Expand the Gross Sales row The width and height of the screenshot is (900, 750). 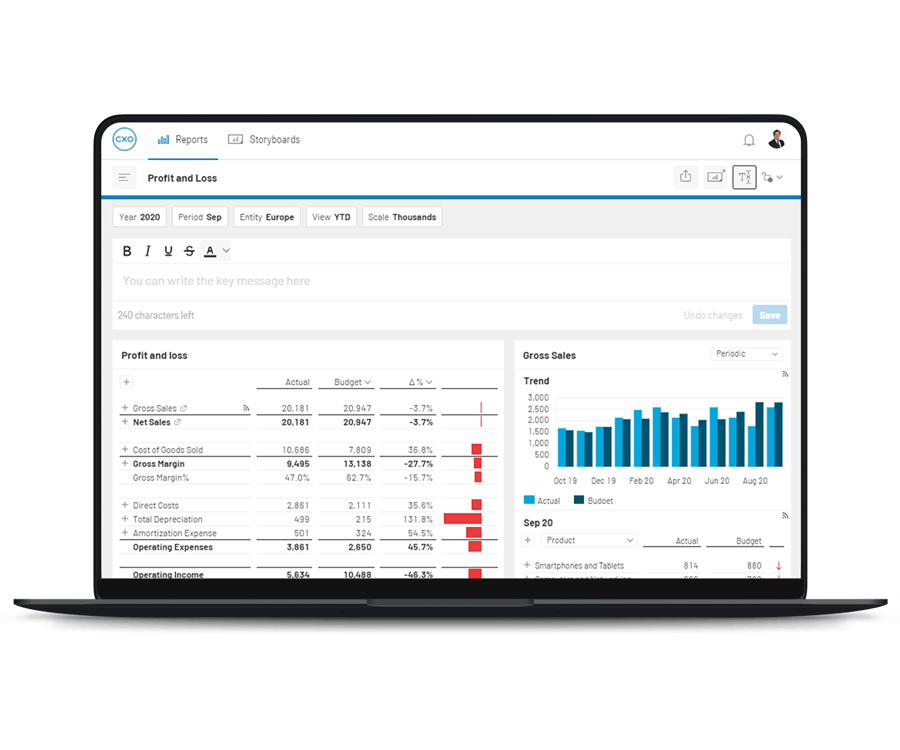tap(125, 408)
